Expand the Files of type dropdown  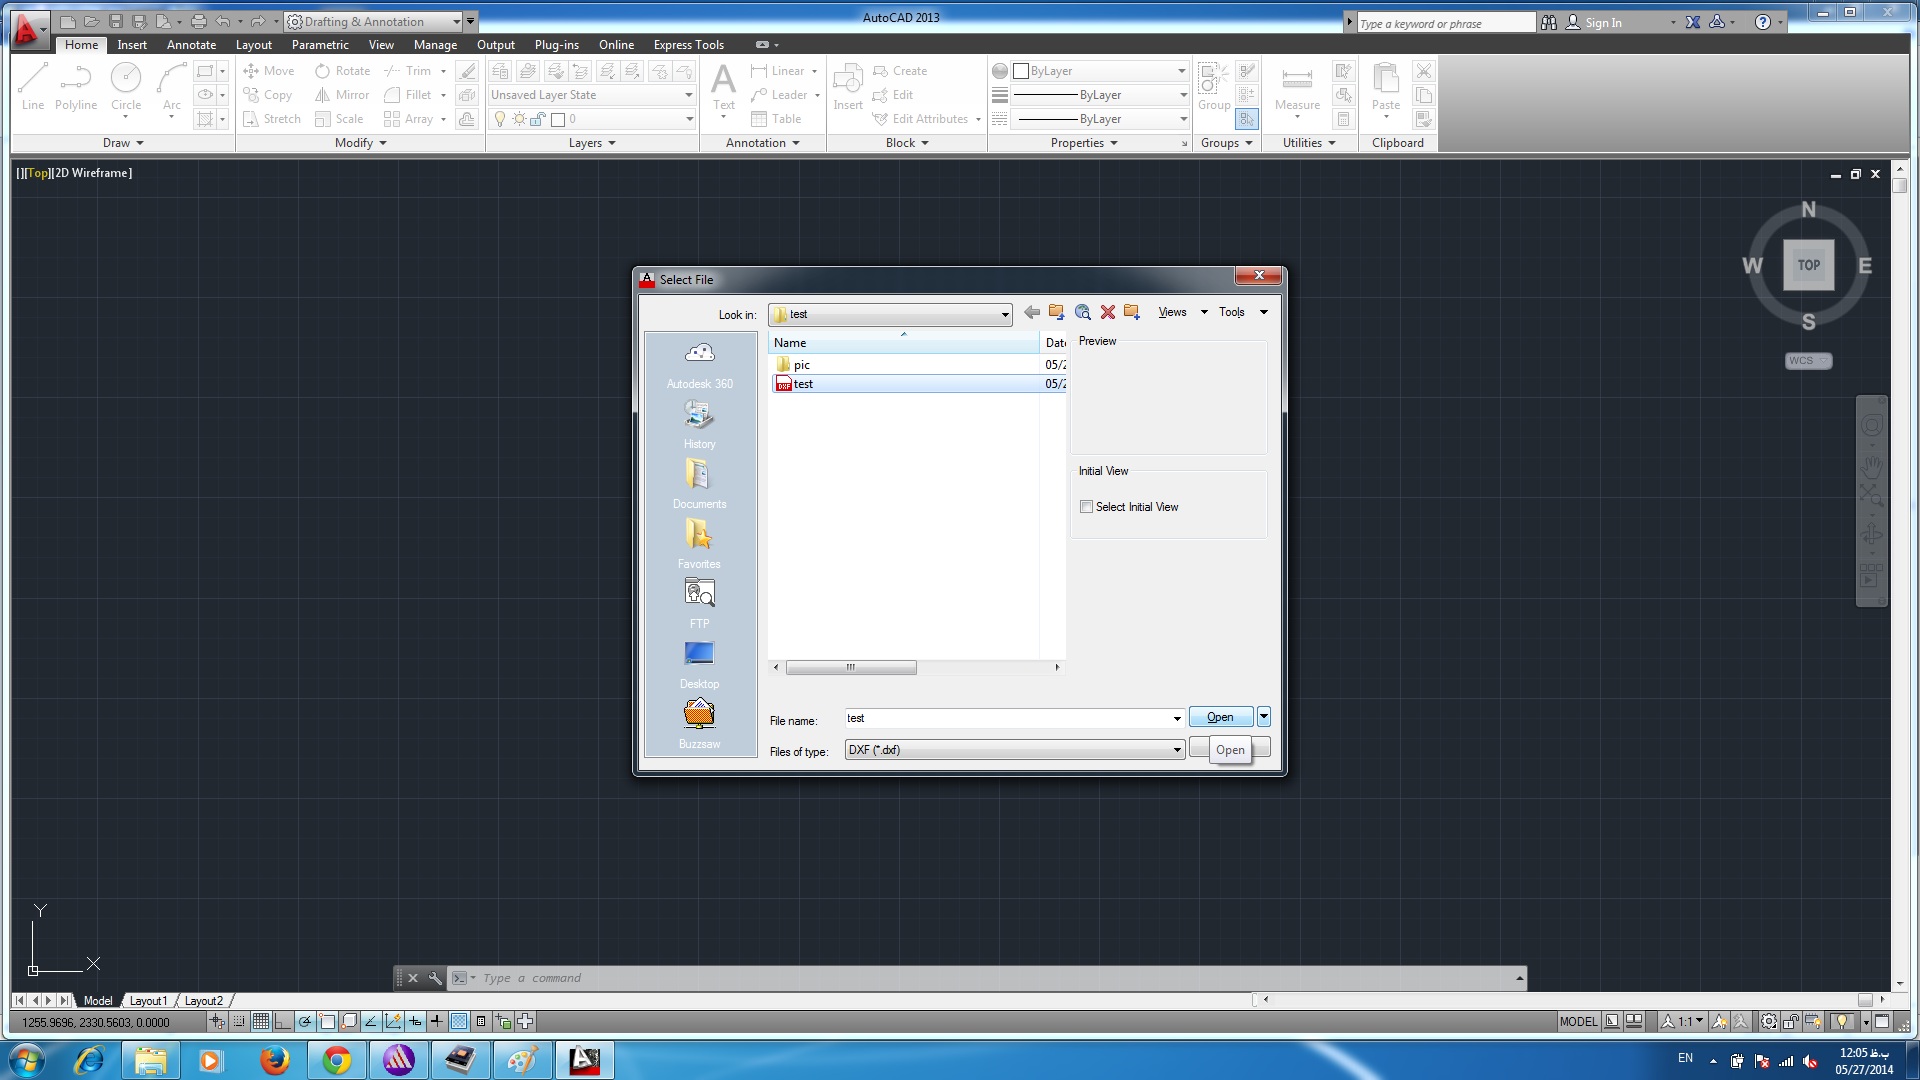[x=1177, y=750]
